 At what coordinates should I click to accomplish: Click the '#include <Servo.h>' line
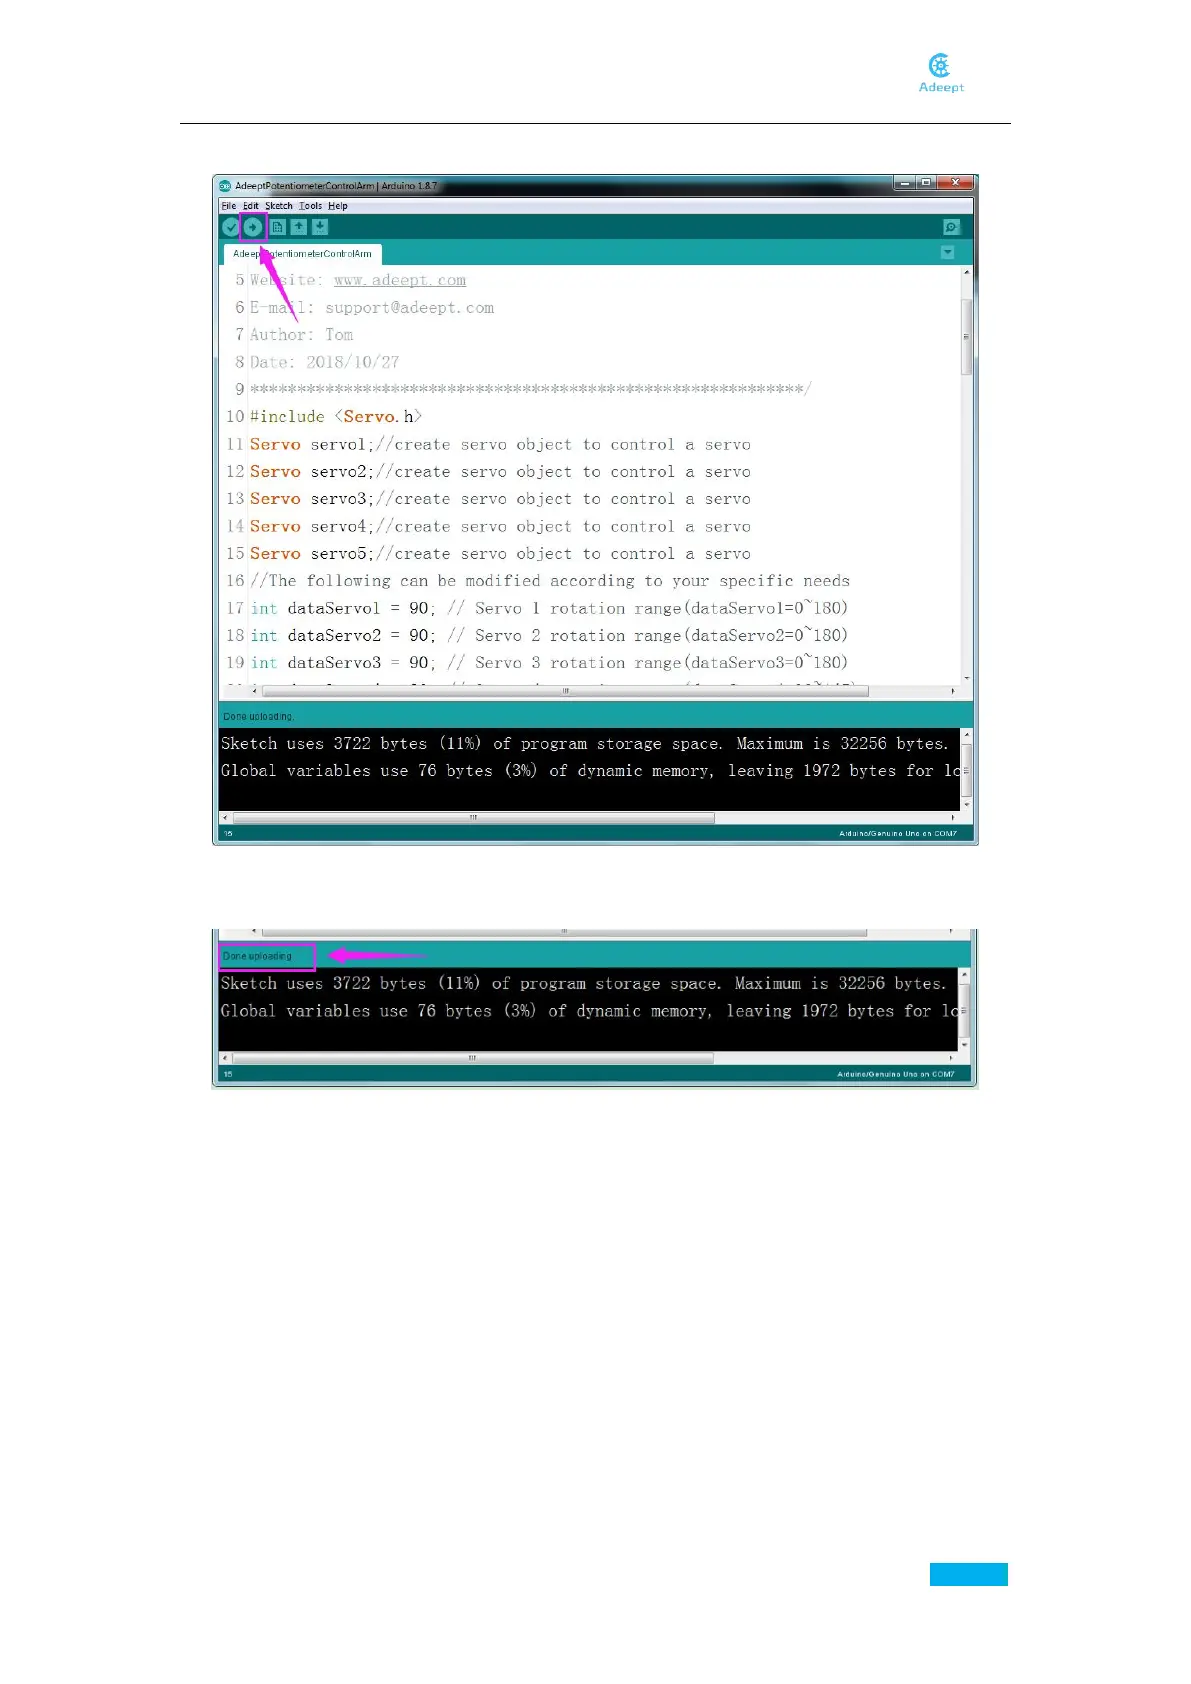[336, 416]
